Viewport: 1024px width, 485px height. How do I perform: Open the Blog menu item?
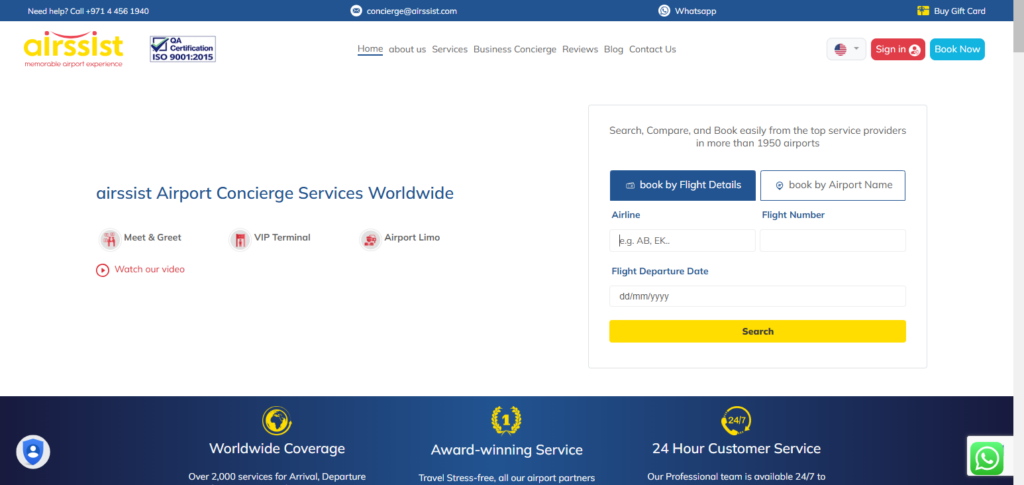[x=614, y=50]
